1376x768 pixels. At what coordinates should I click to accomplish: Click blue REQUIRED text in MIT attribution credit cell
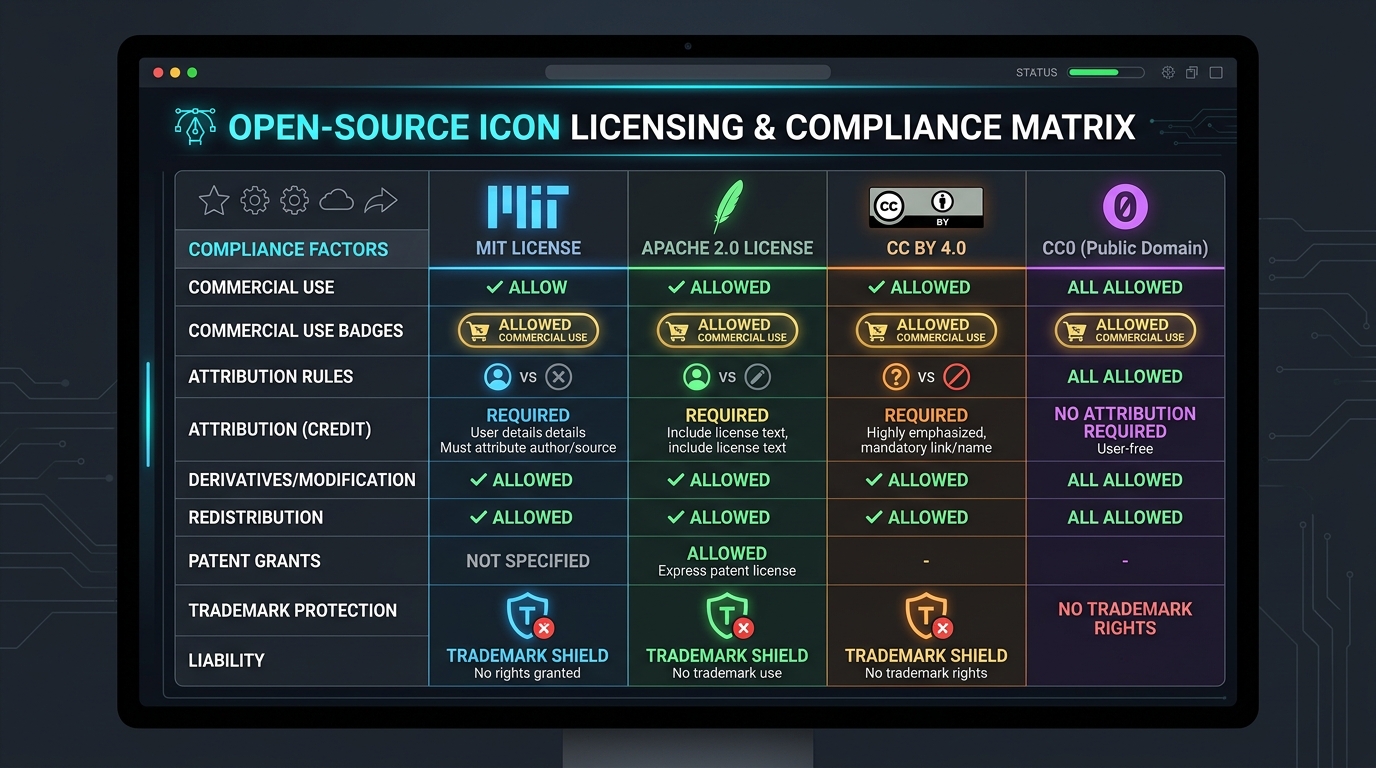tap(528, 415)
